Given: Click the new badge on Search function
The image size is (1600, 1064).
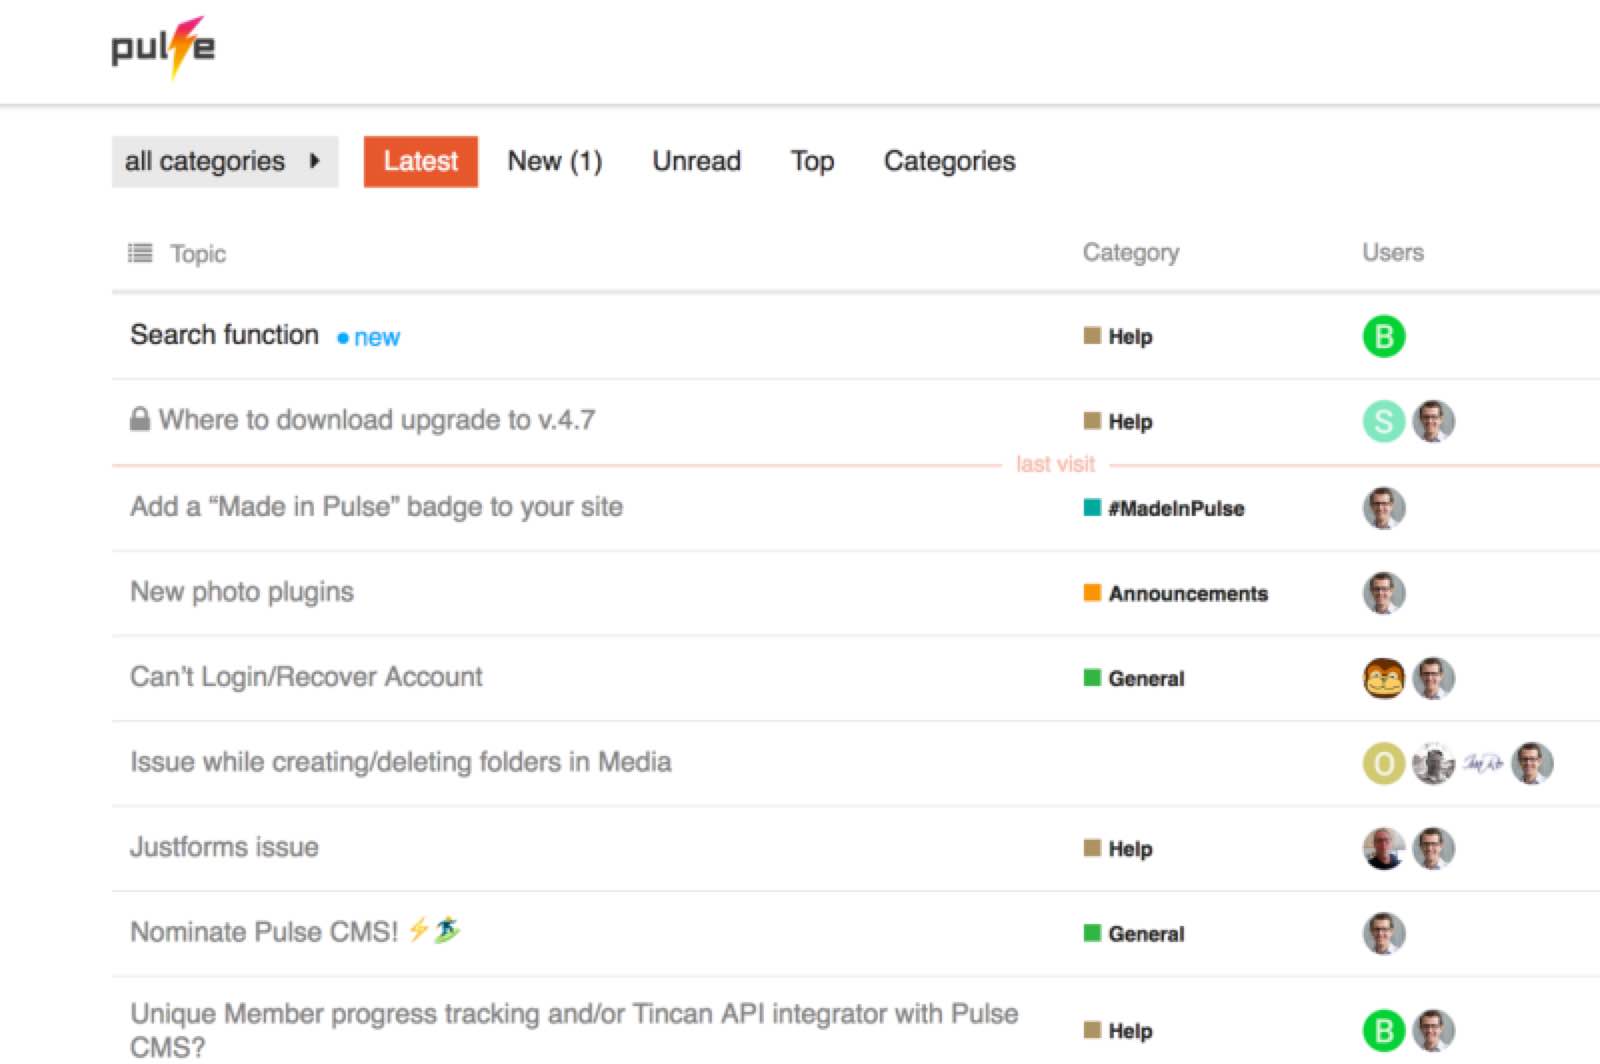Looking at the screenshot, I should point(369,338).
